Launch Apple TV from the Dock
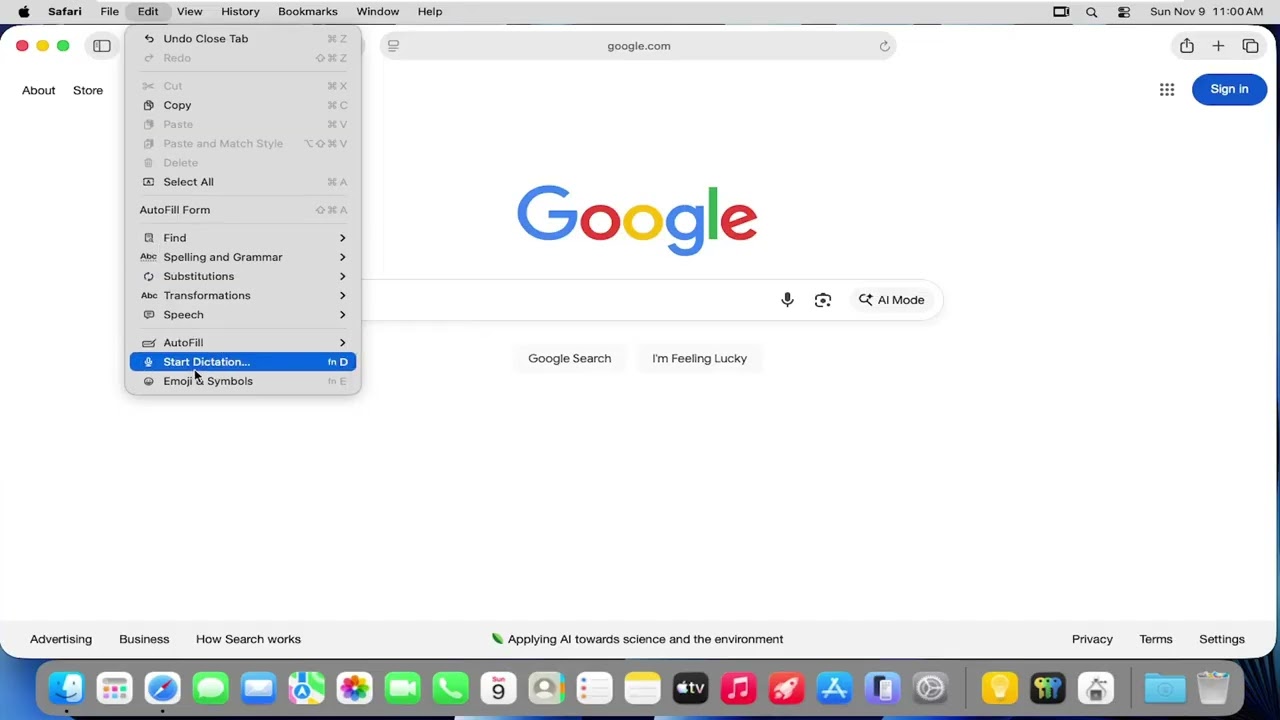This screenshot has height=720, width=1280. click(x=691, y=688)
